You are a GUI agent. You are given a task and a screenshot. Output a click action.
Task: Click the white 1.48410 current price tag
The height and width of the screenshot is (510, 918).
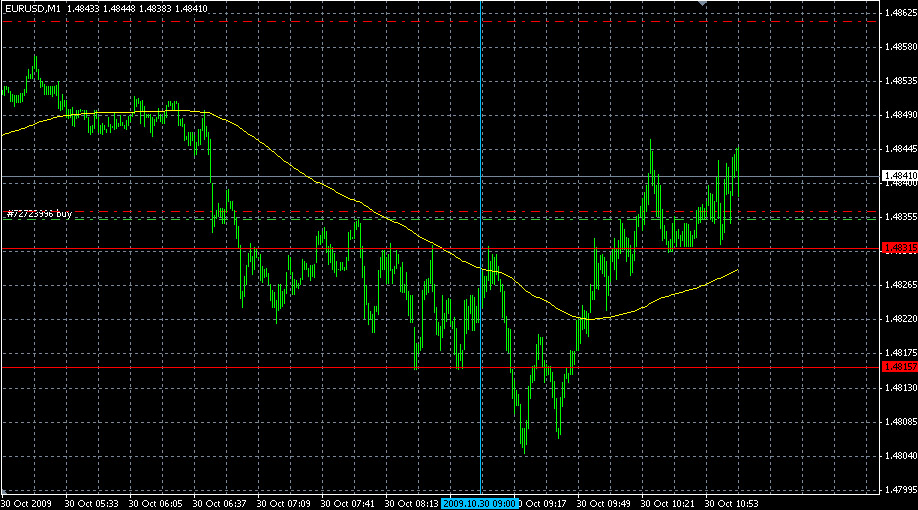click(897, 176)
